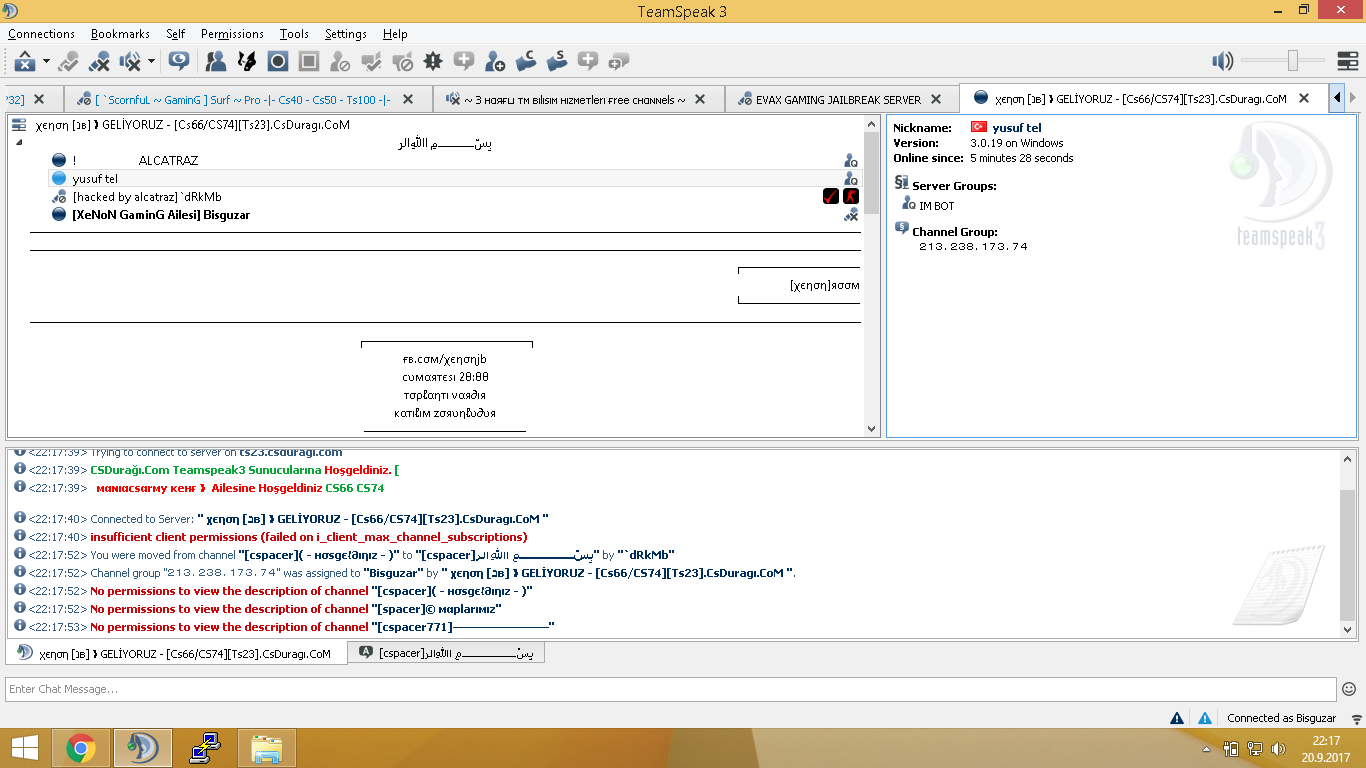
Task: Click the Enter Chat Message input field
Action: pos(671,689)
